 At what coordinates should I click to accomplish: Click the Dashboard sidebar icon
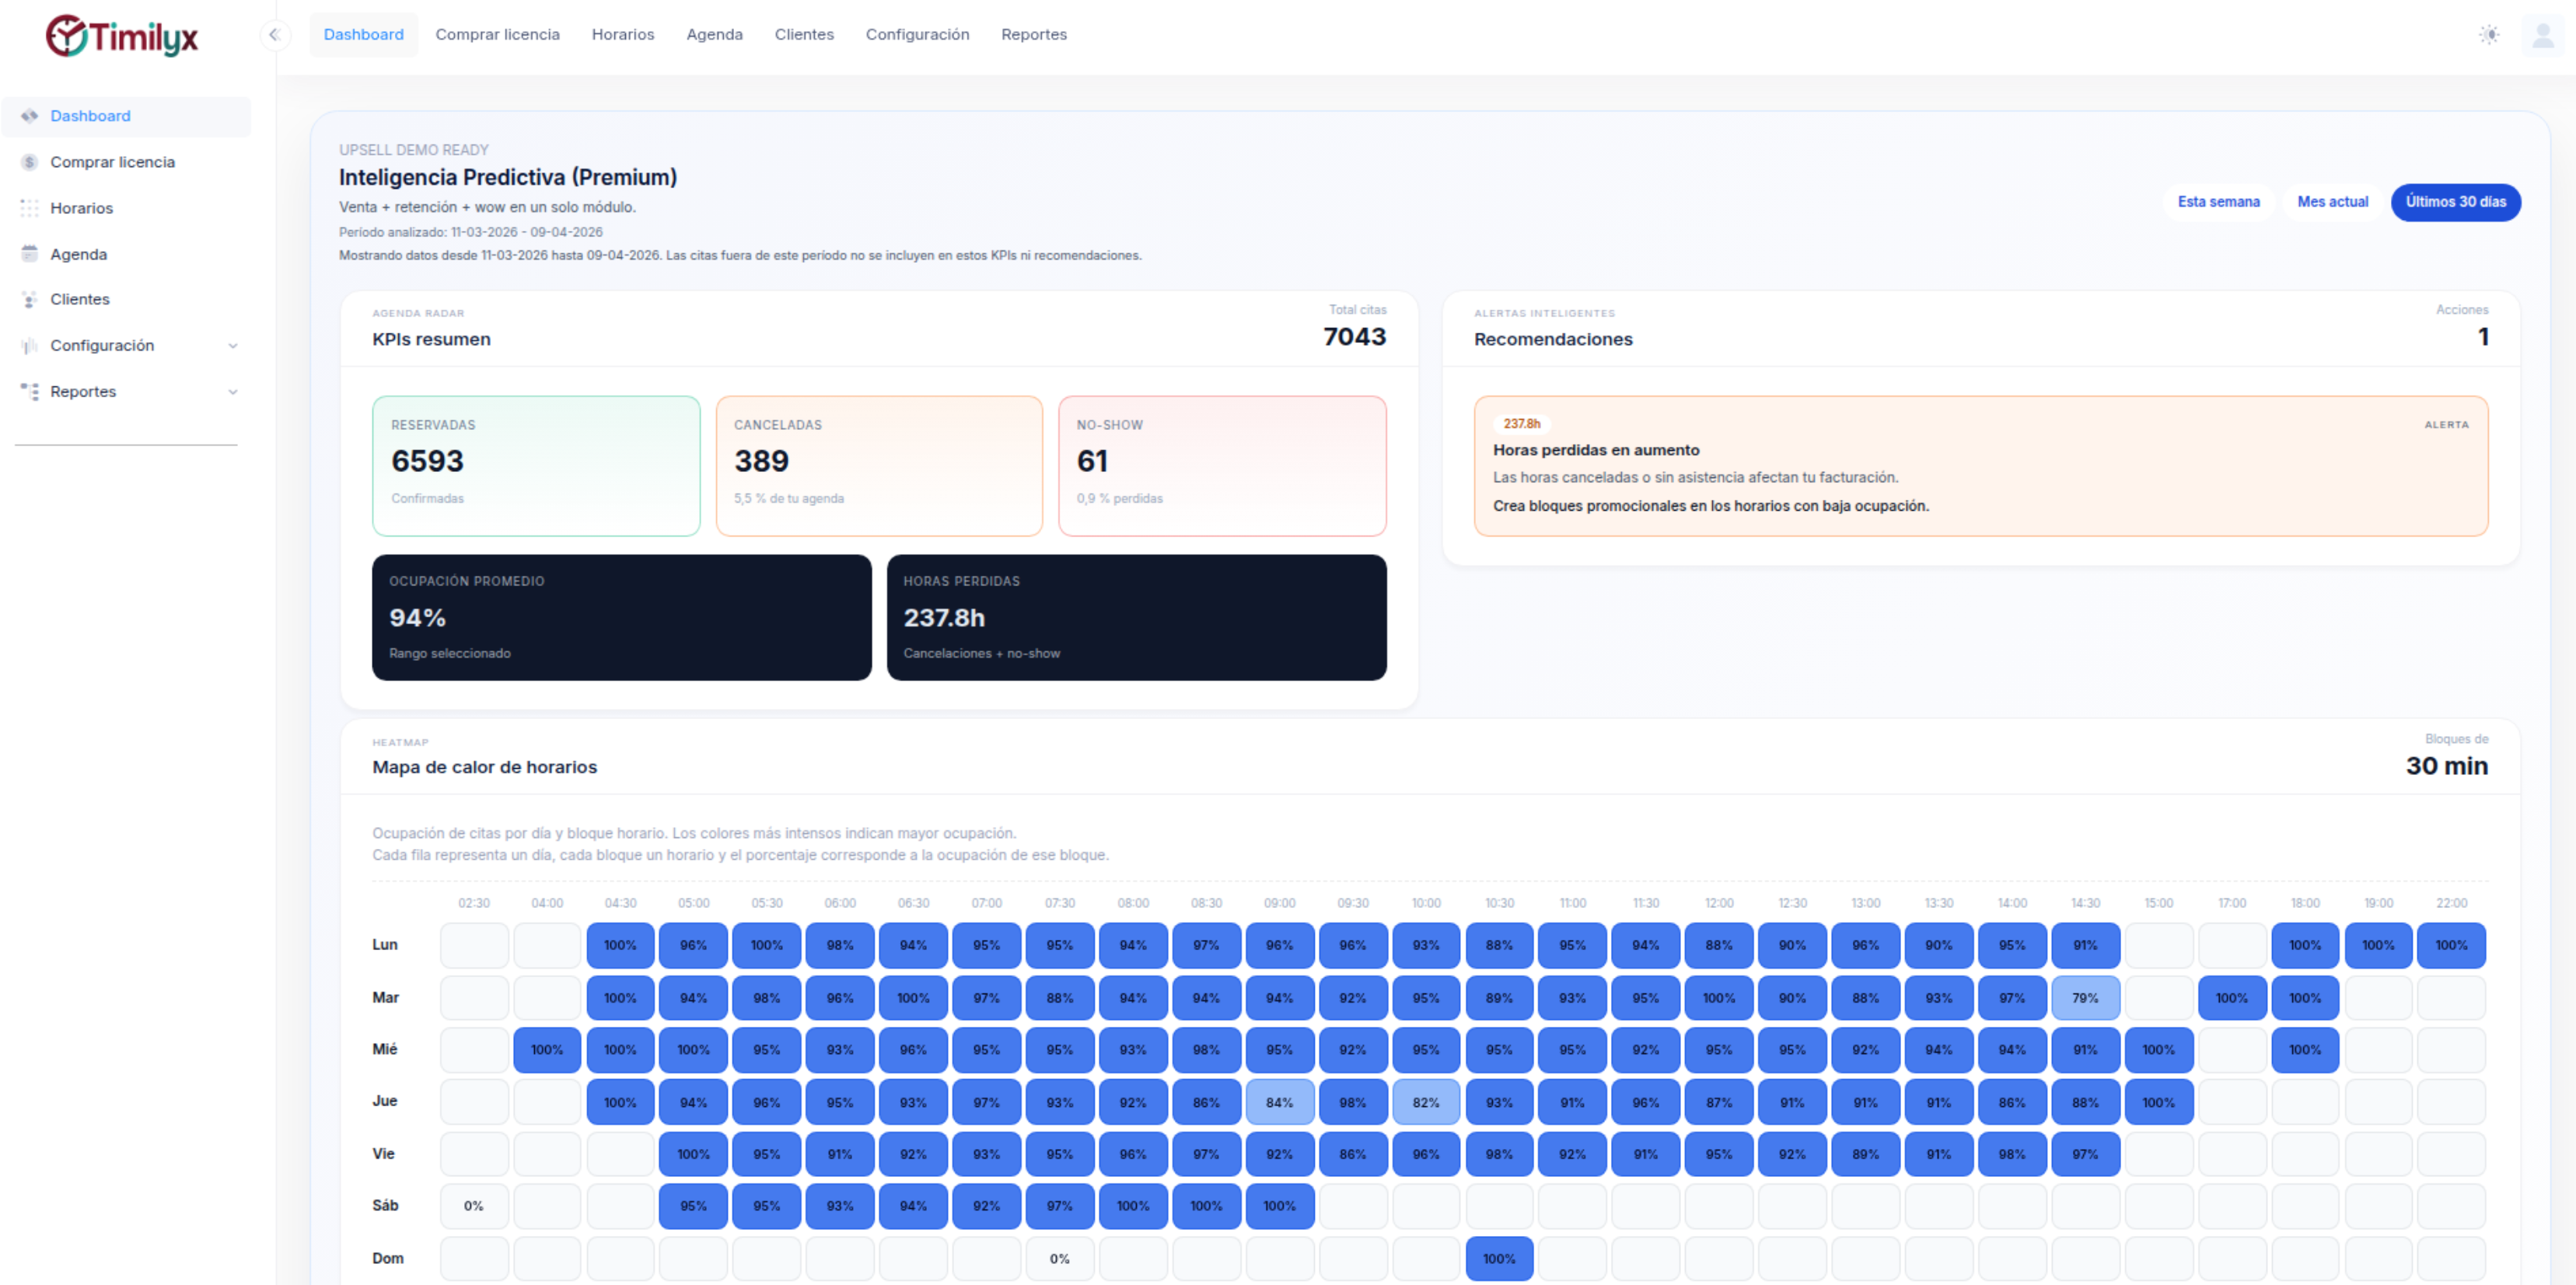(x=29, y=116)
